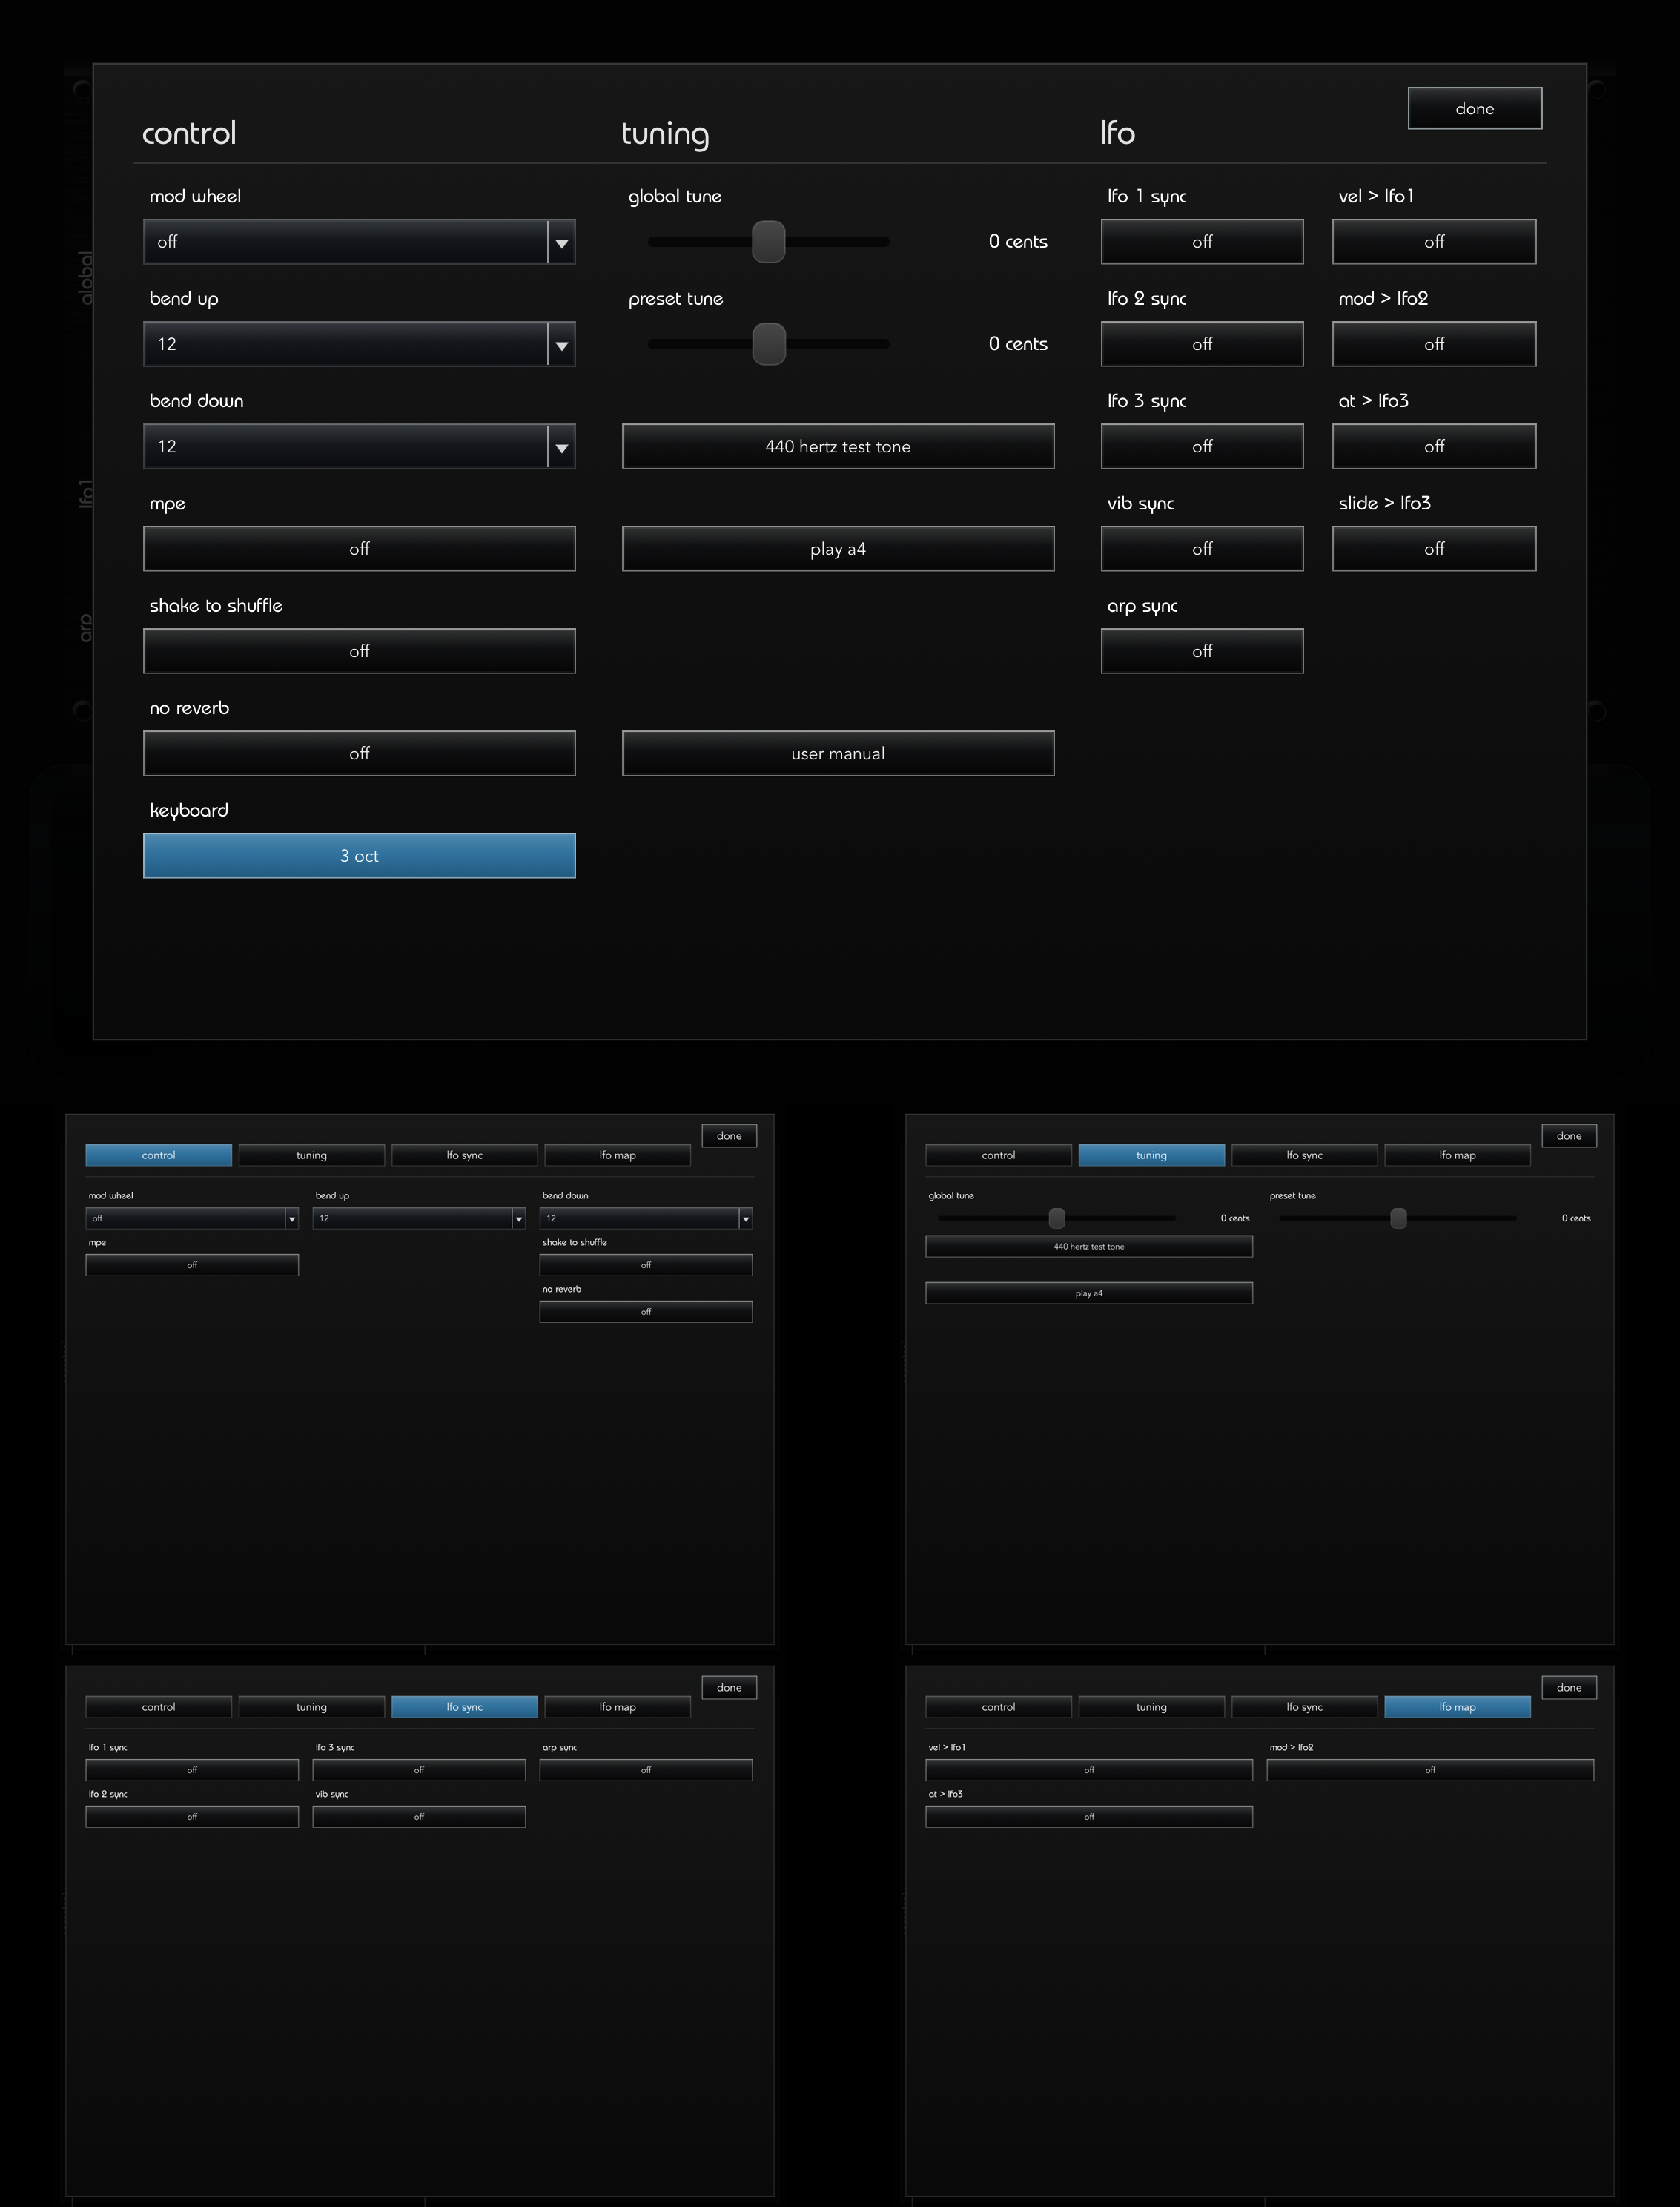Image resolution: width=1680 pixels, height=2207 pixels.
Task: Open mod wheel dropdown in small control-tab panel
Action: coord(192,1218)
